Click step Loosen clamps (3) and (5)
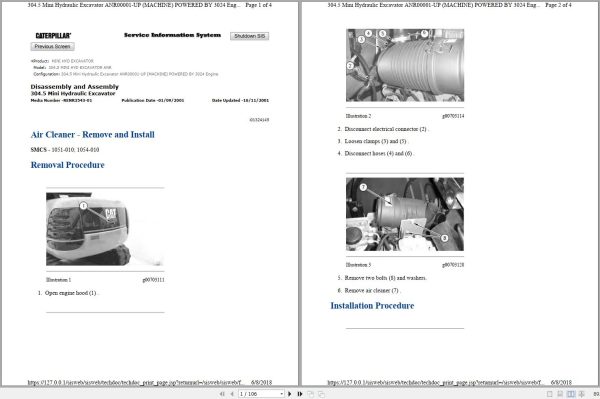The height and width of the screenshot is (399, 600). point(376,141)
